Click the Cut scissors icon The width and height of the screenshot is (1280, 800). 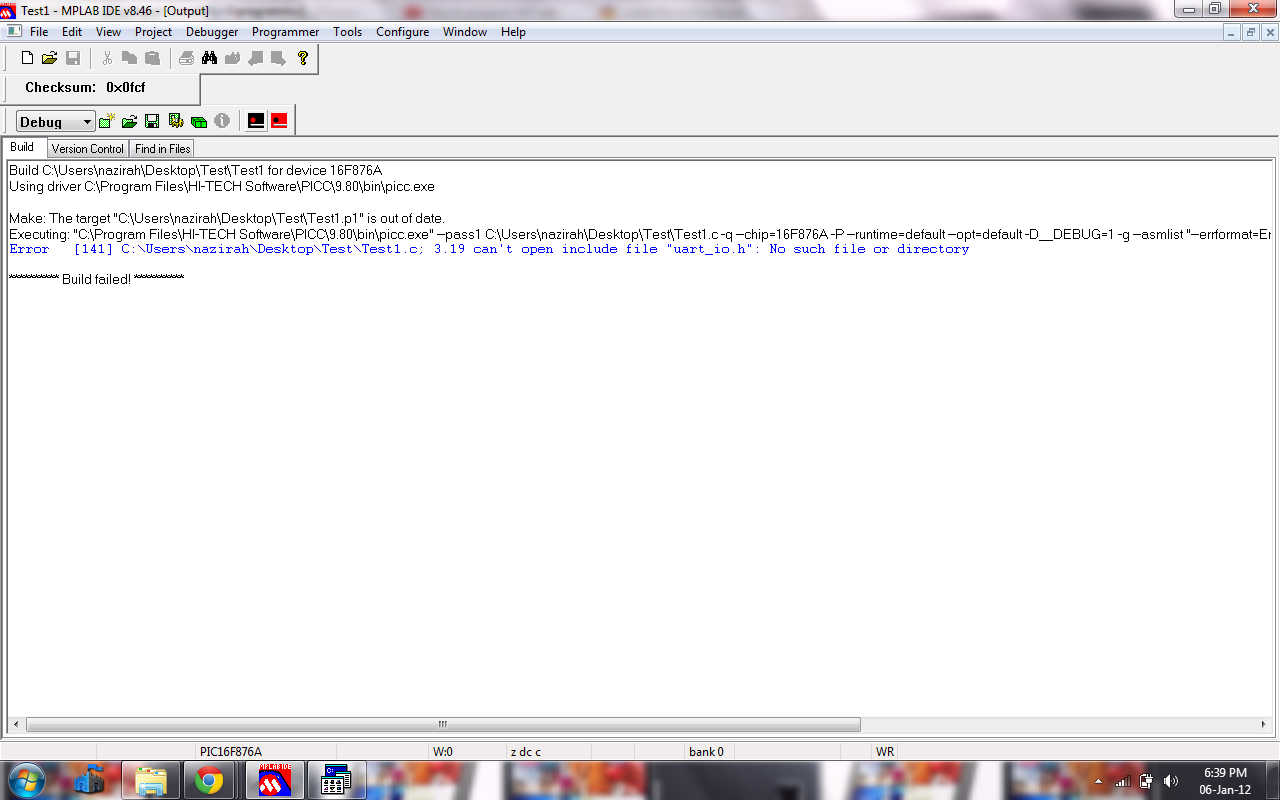tap(108, 58)
